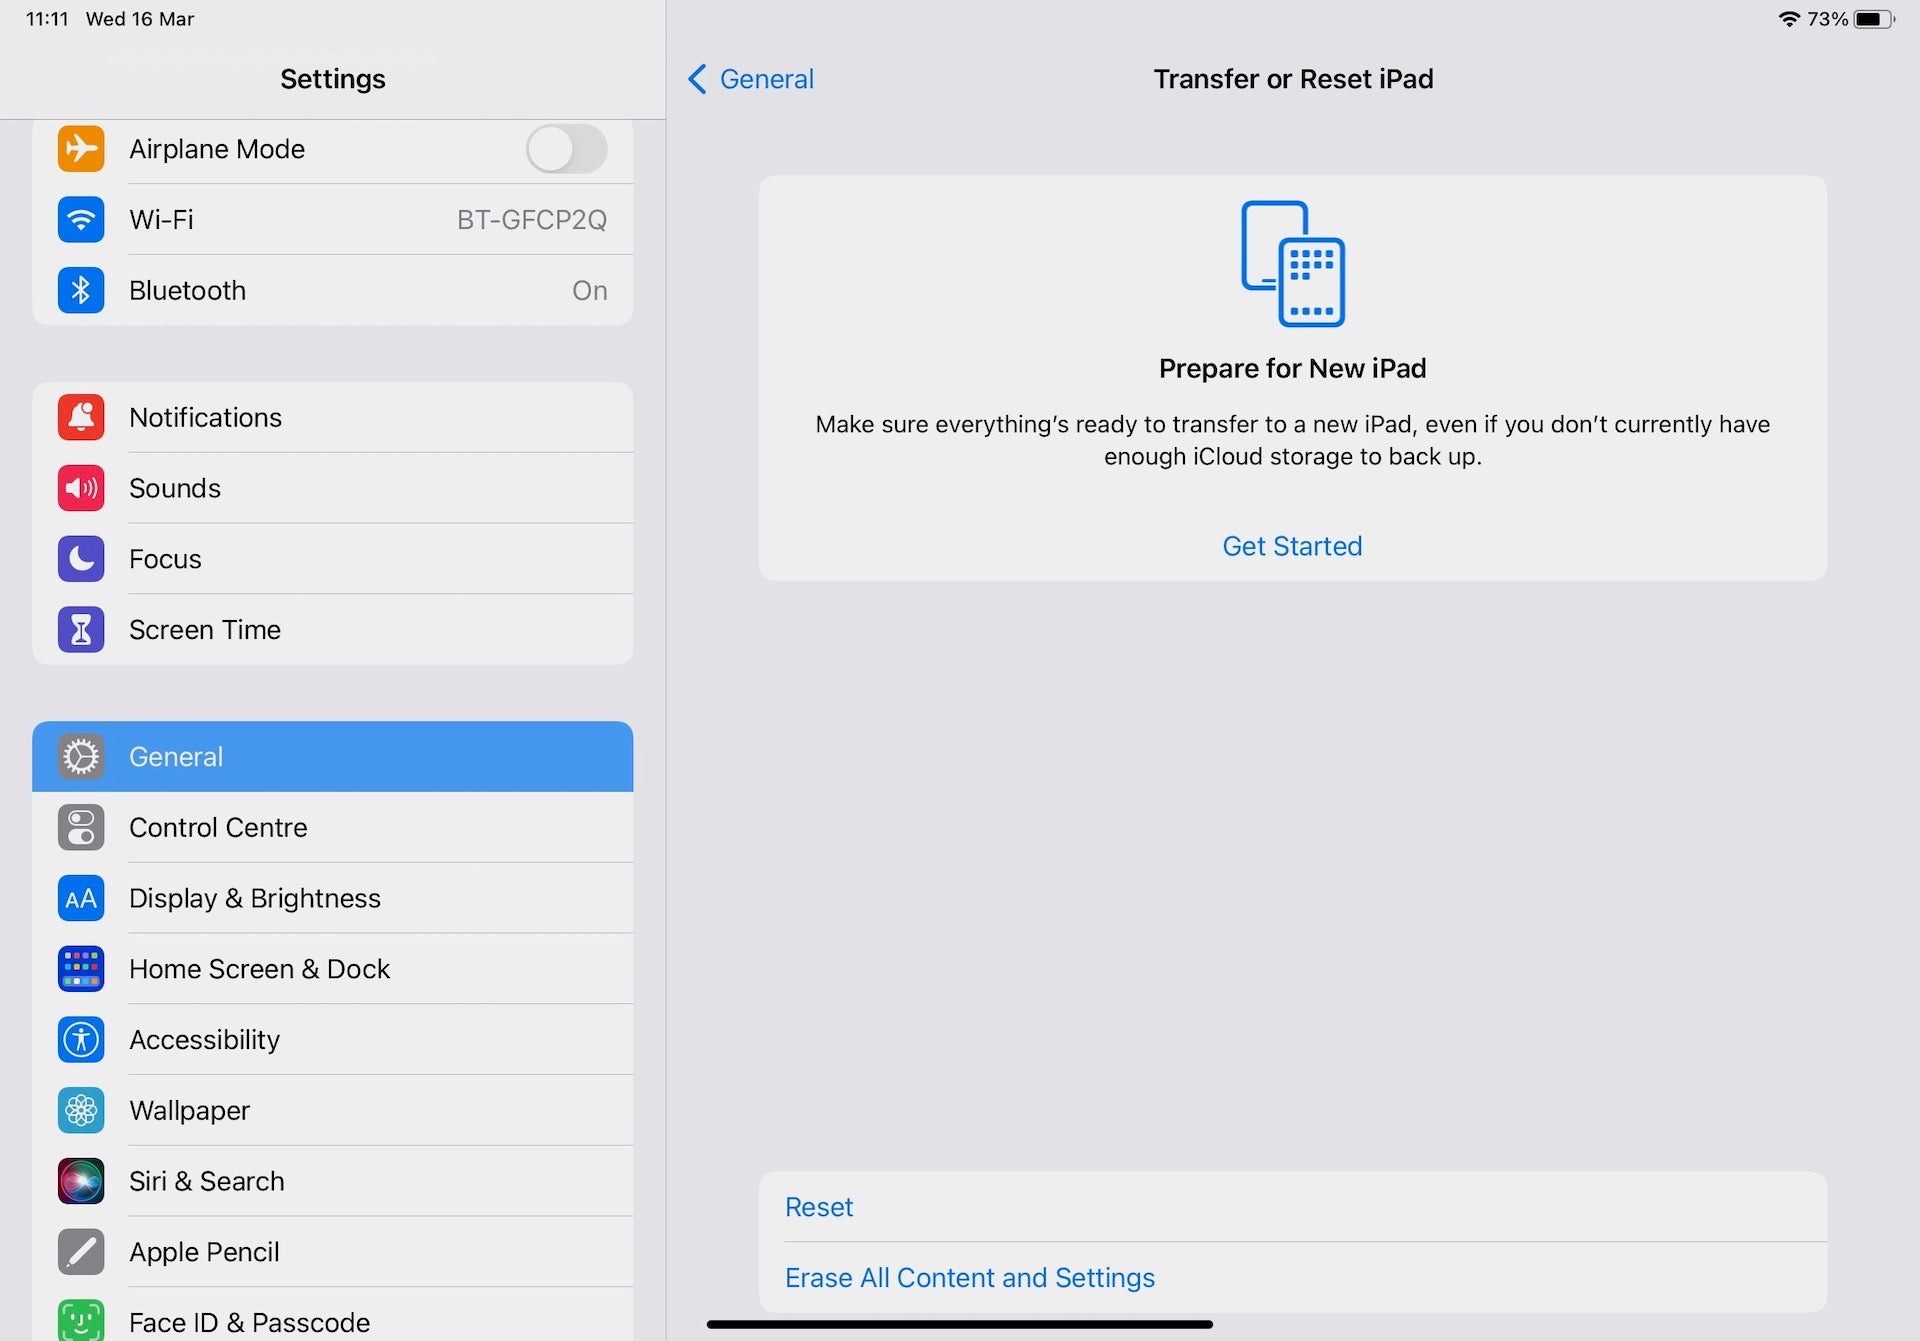Open Wi-Fi network BT-GFCP2Q value
This screenshot has width=1920, height=1341.
tap(532, 220)
